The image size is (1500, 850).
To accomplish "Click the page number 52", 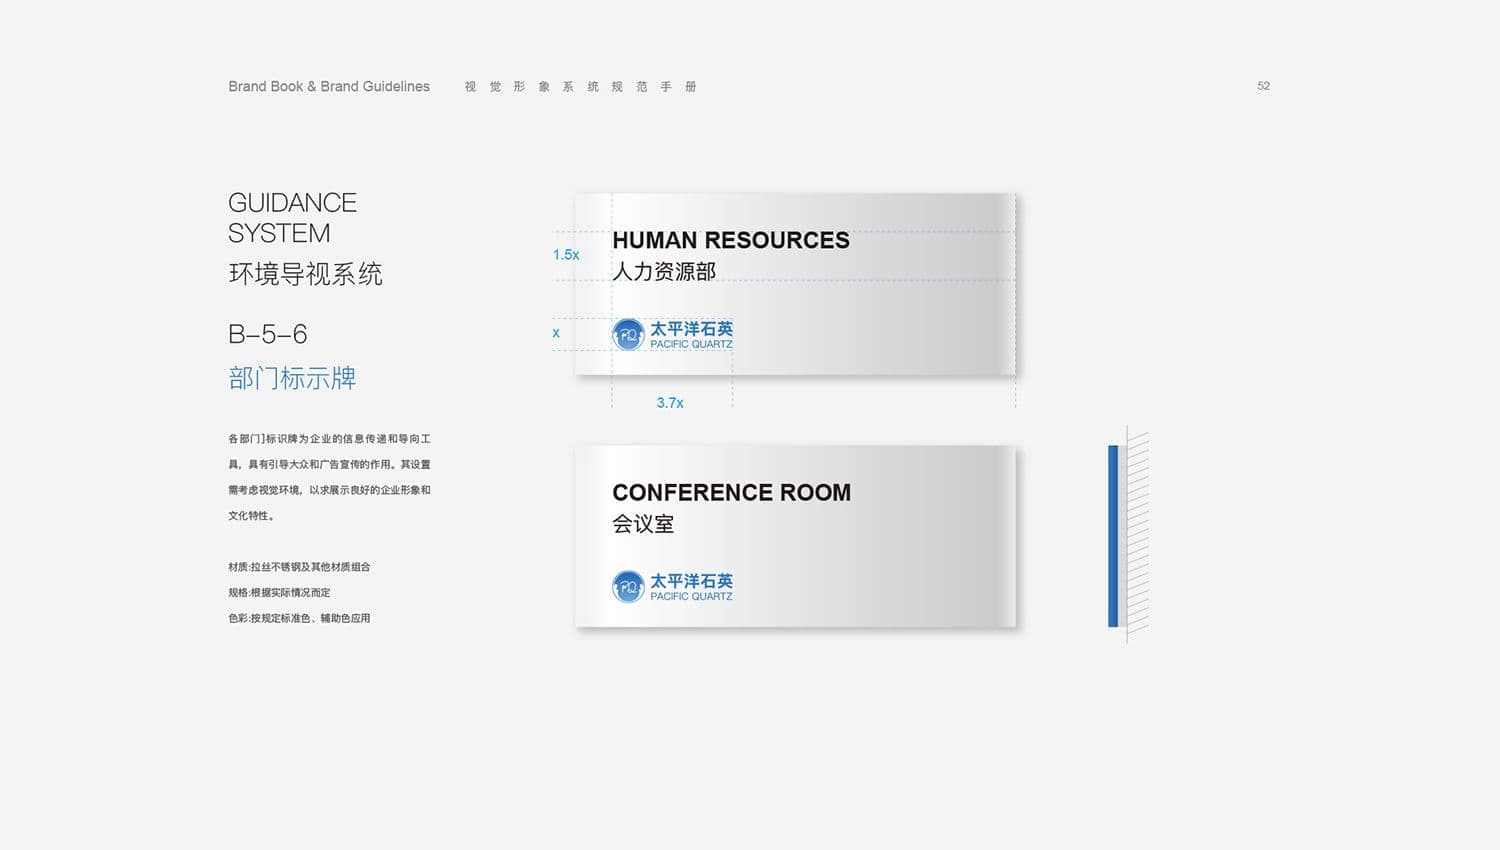I will pos(1263,86).
